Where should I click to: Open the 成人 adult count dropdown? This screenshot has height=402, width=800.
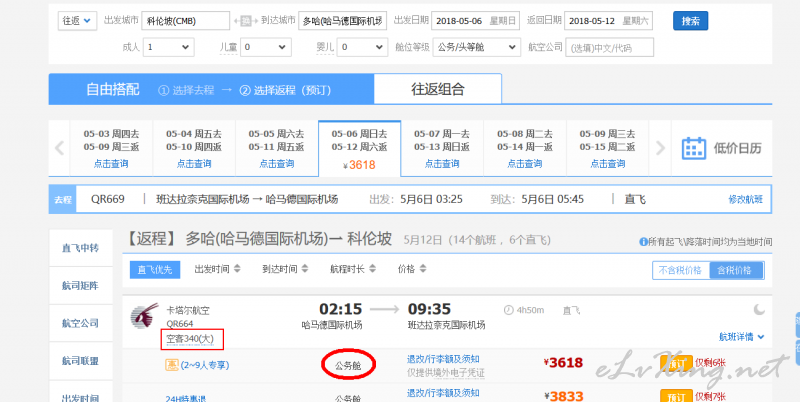tap(168, 47)
